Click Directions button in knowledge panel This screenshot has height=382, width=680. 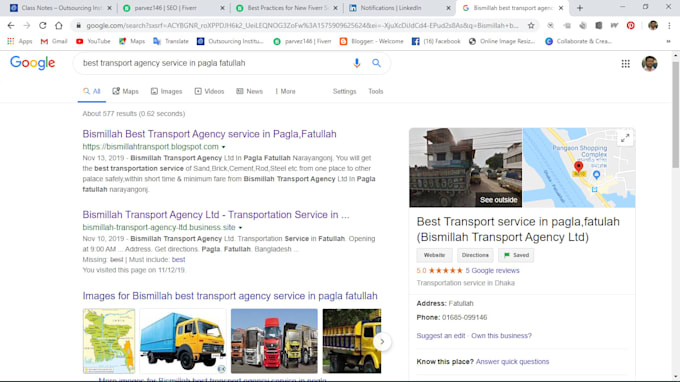click(x=475, y=255)
